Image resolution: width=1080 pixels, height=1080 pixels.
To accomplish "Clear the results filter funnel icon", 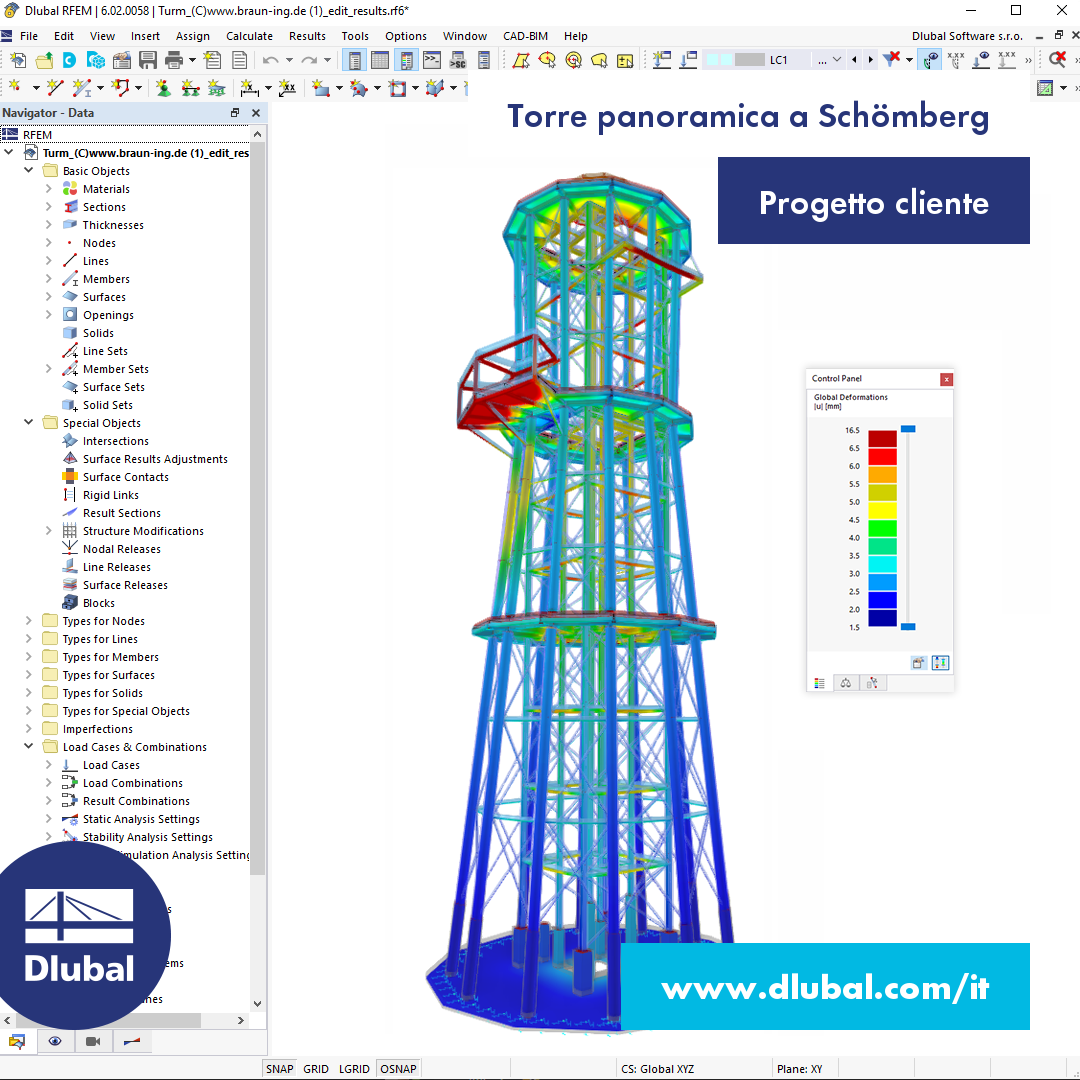I will [891, 59].
